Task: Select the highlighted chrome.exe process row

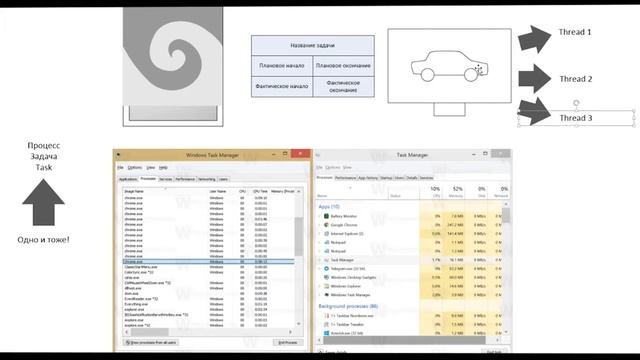Action: point(209,262)
